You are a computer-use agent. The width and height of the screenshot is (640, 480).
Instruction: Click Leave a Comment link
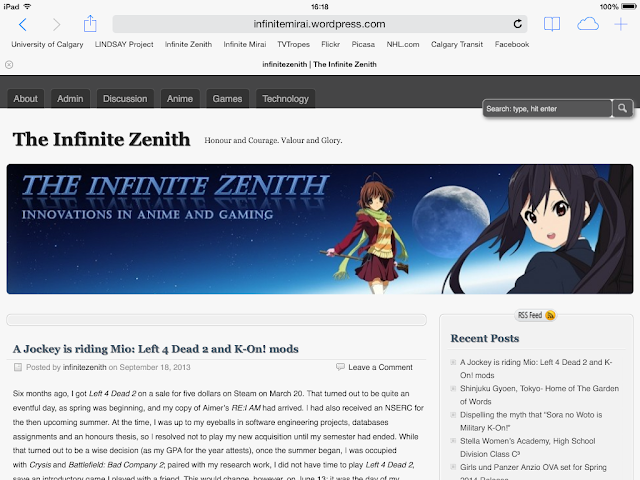[380, 367]
